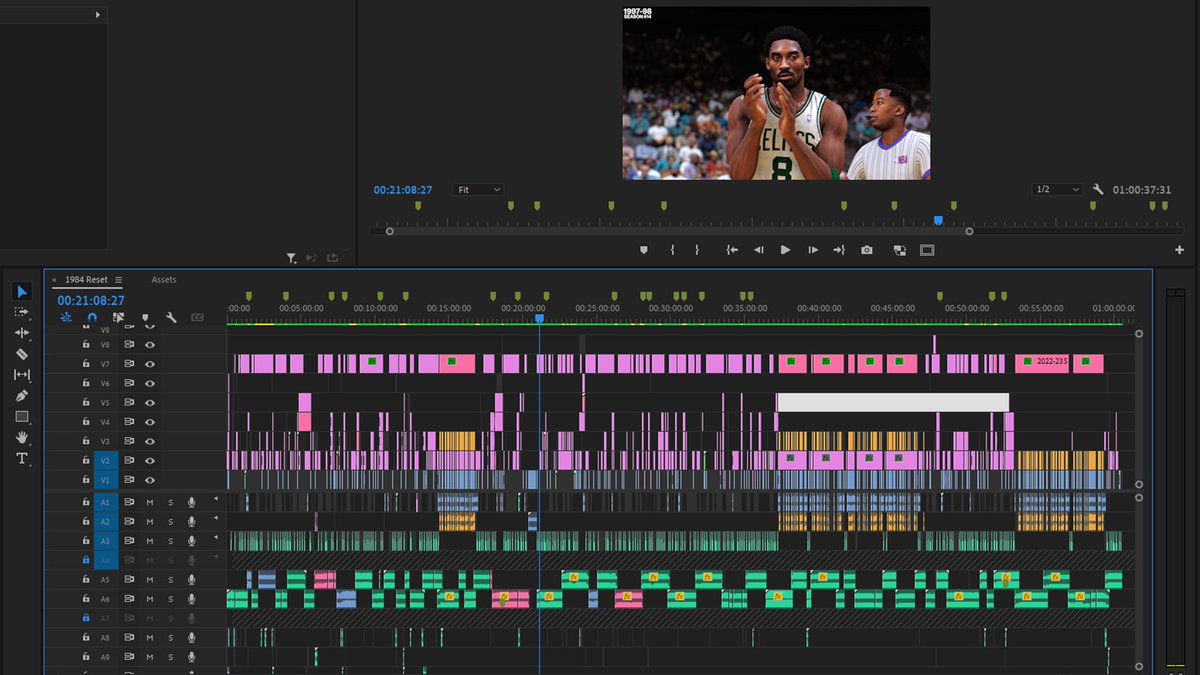Image resolution: width=1200 pixels, height=675 pixels.
Task: Grab the Program monitor zoom bar left handle
Action: coord(389,231)
